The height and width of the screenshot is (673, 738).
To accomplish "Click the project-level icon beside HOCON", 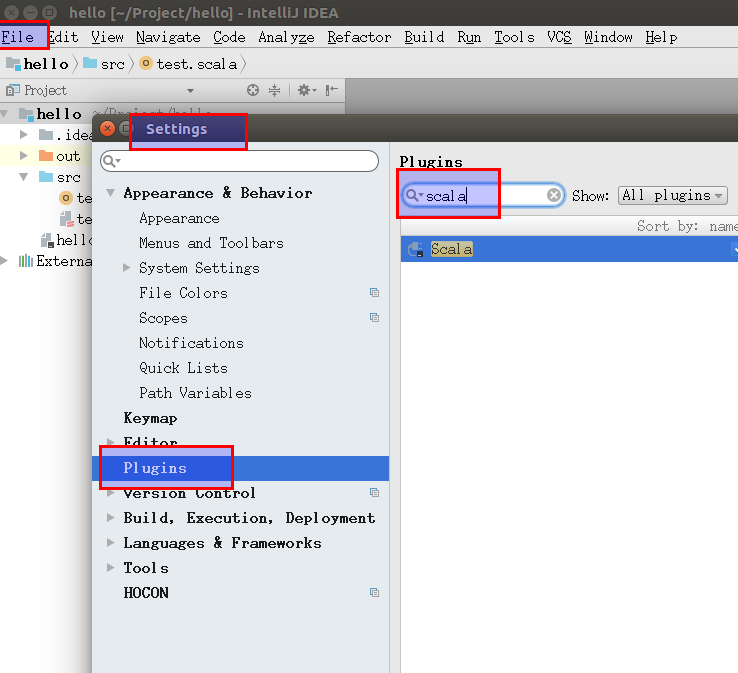I will pos(374,593).
